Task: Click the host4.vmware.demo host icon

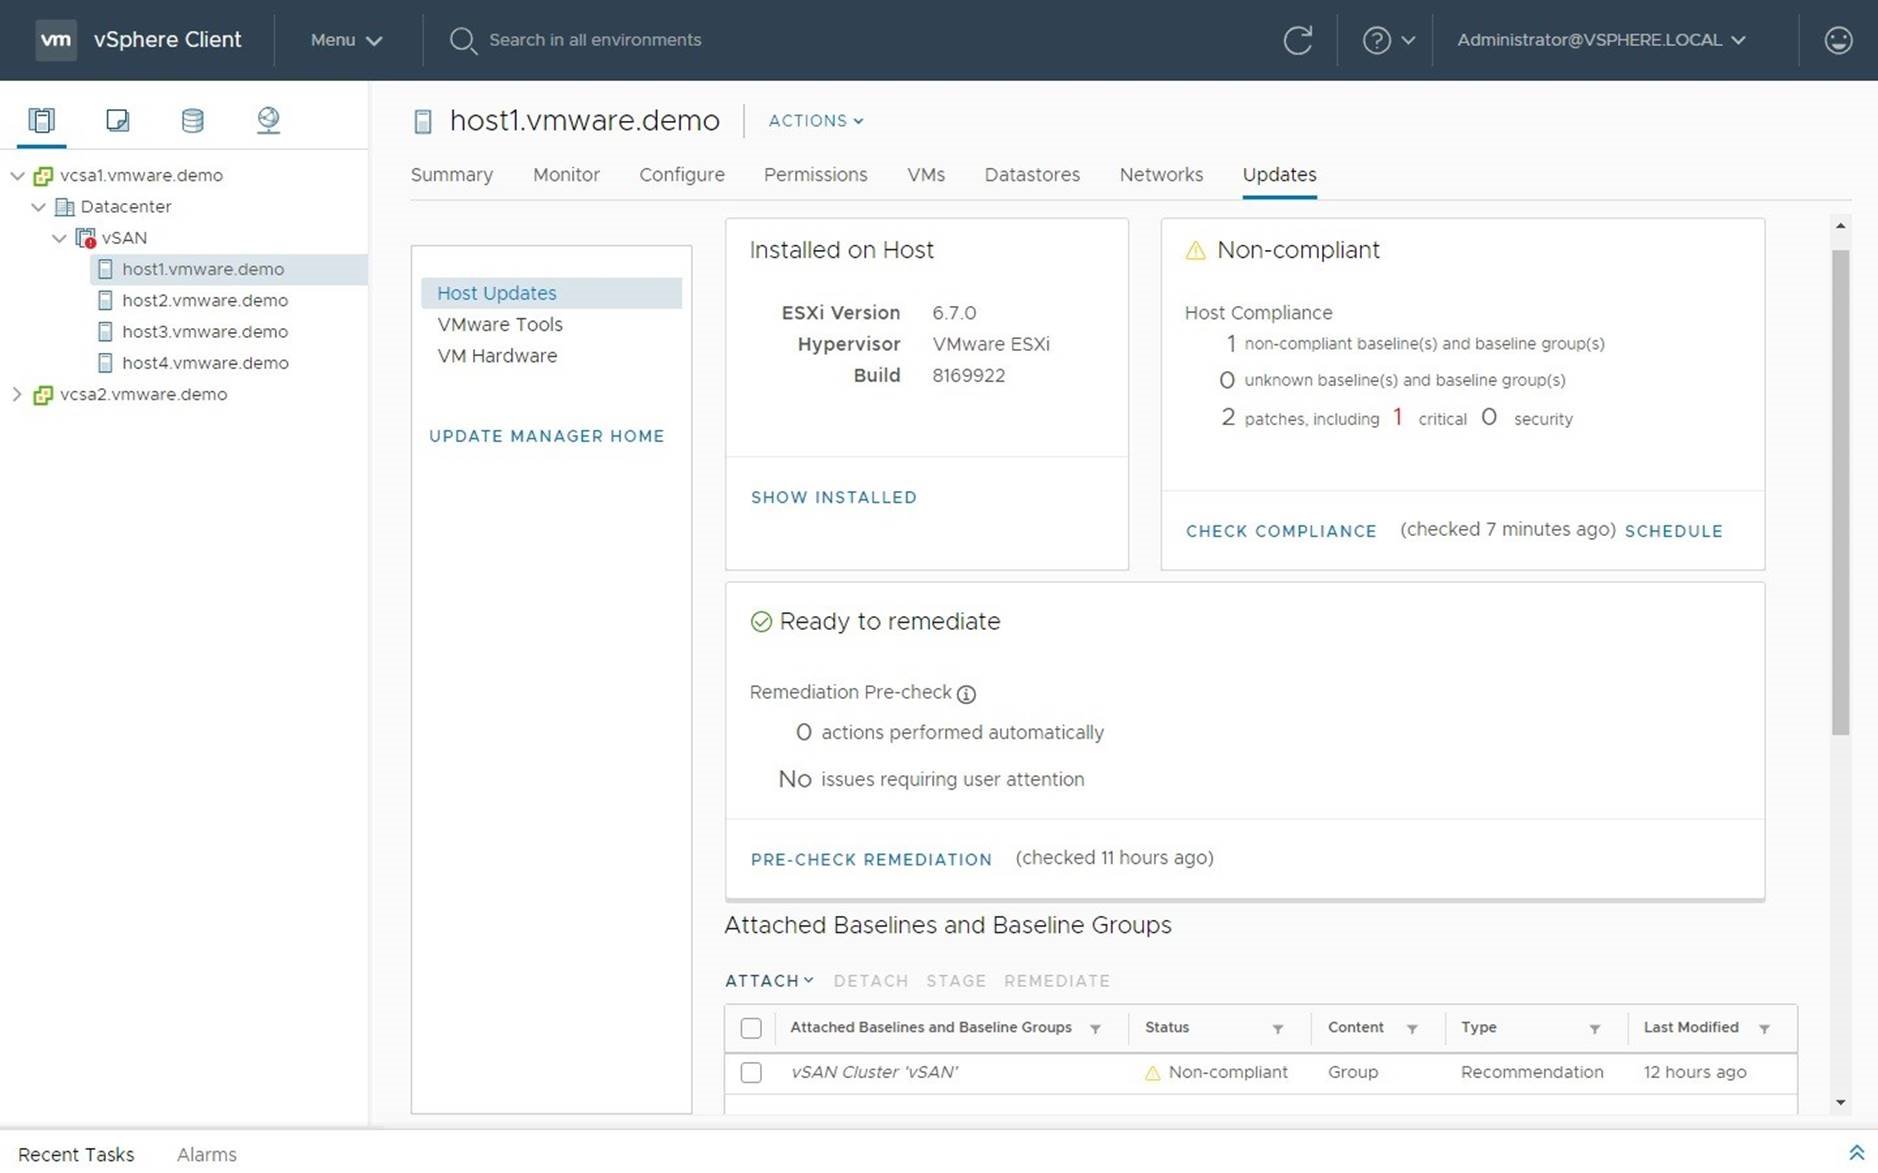Action: pyautogui.click(x=105, y=363)
